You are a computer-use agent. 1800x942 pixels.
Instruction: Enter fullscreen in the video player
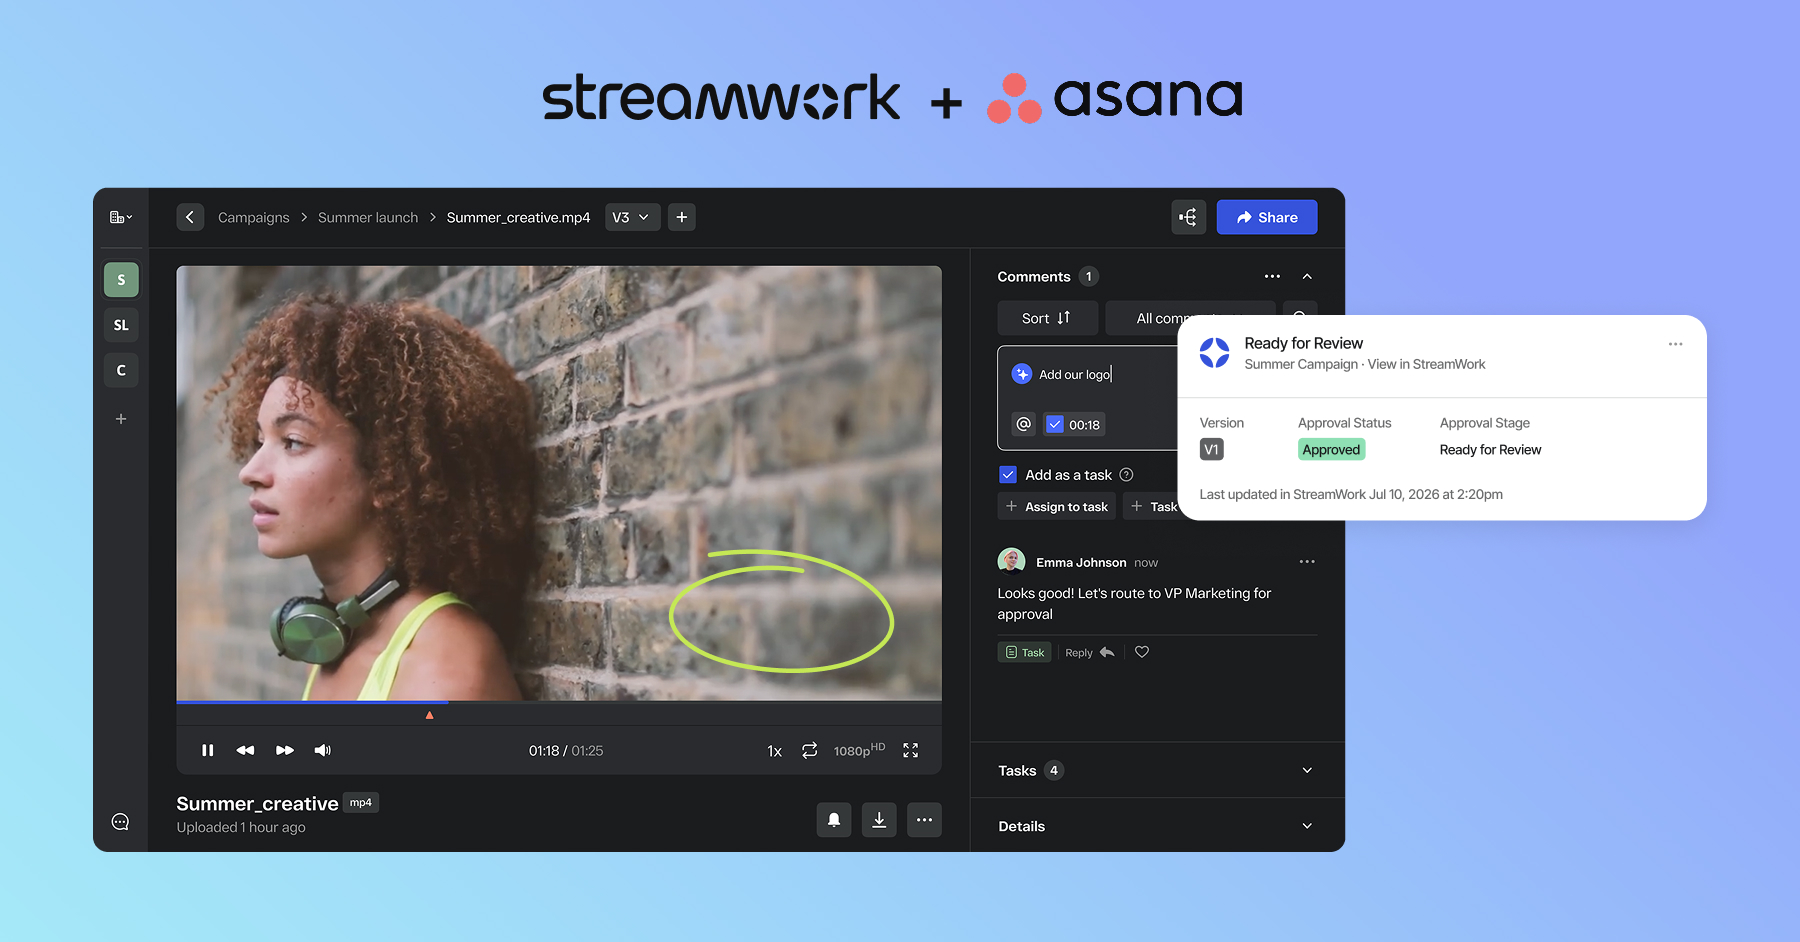[910, 750]
